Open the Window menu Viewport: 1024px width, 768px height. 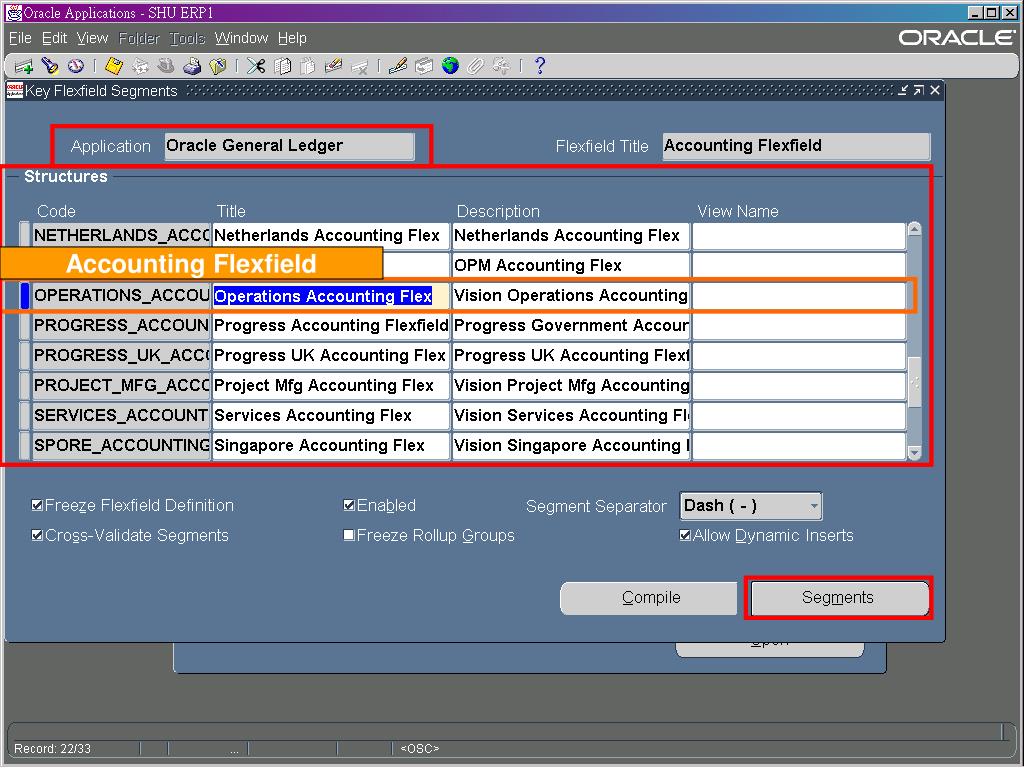point(242,39)
